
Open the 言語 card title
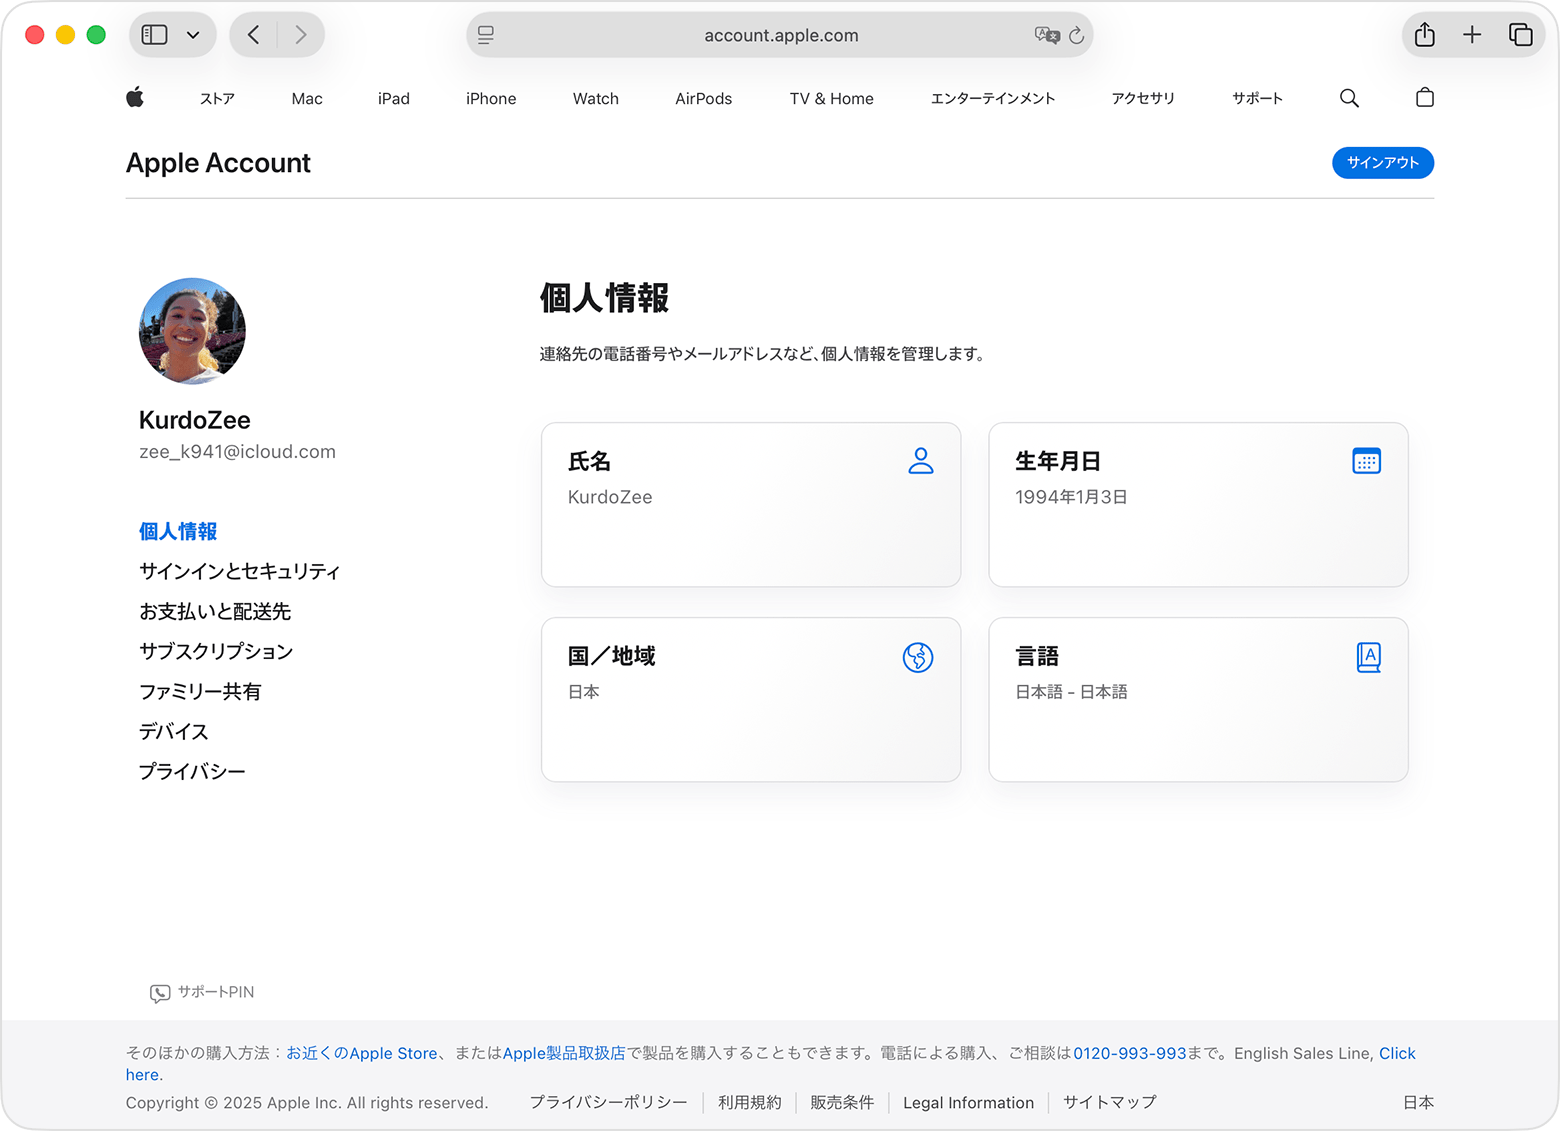(x=1037, y=656)
